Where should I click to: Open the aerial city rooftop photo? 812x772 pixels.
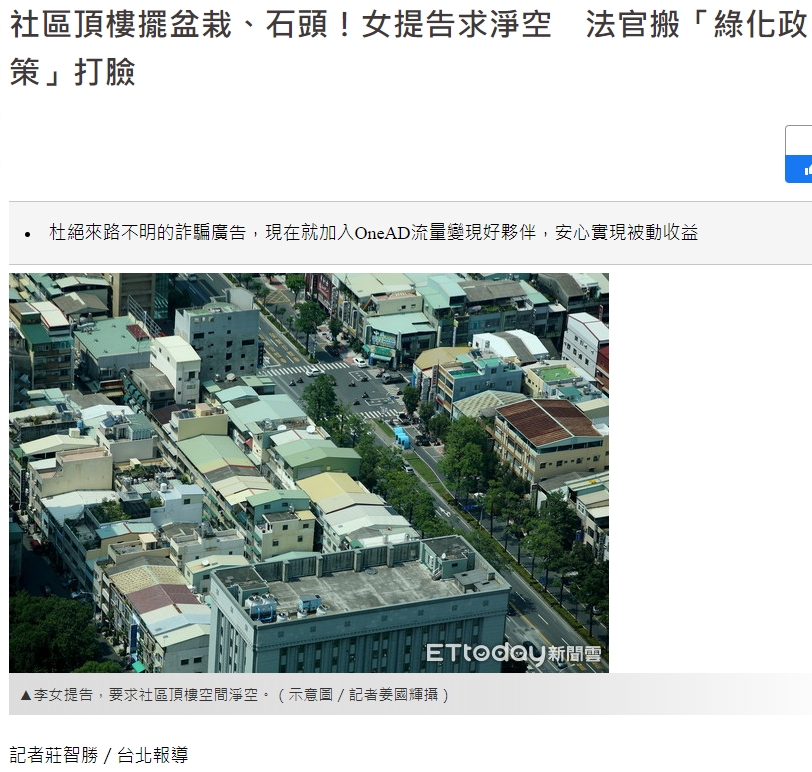tap(309, 473)
